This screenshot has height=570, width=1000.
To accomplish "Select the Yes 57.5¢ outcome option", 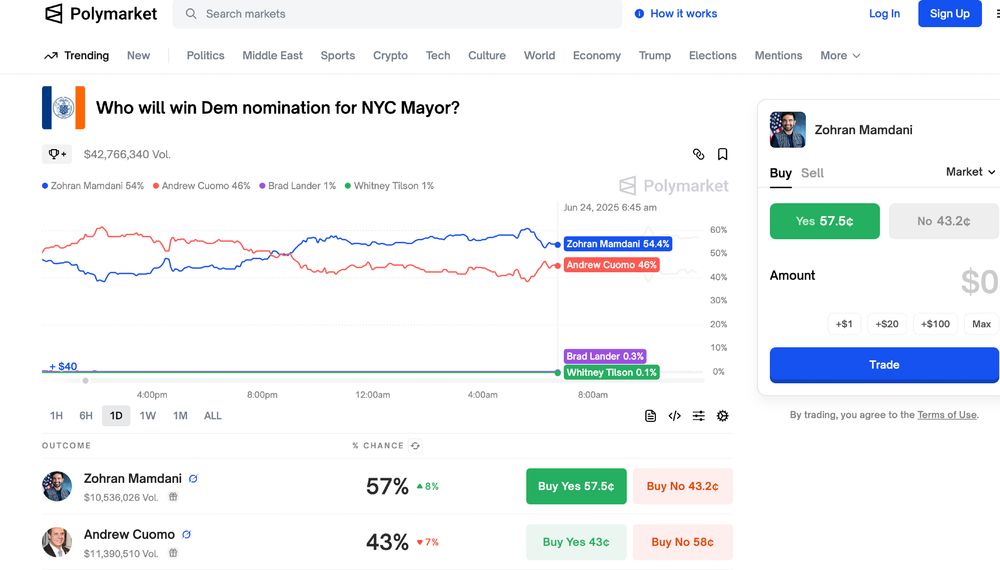I will (824, 221).
